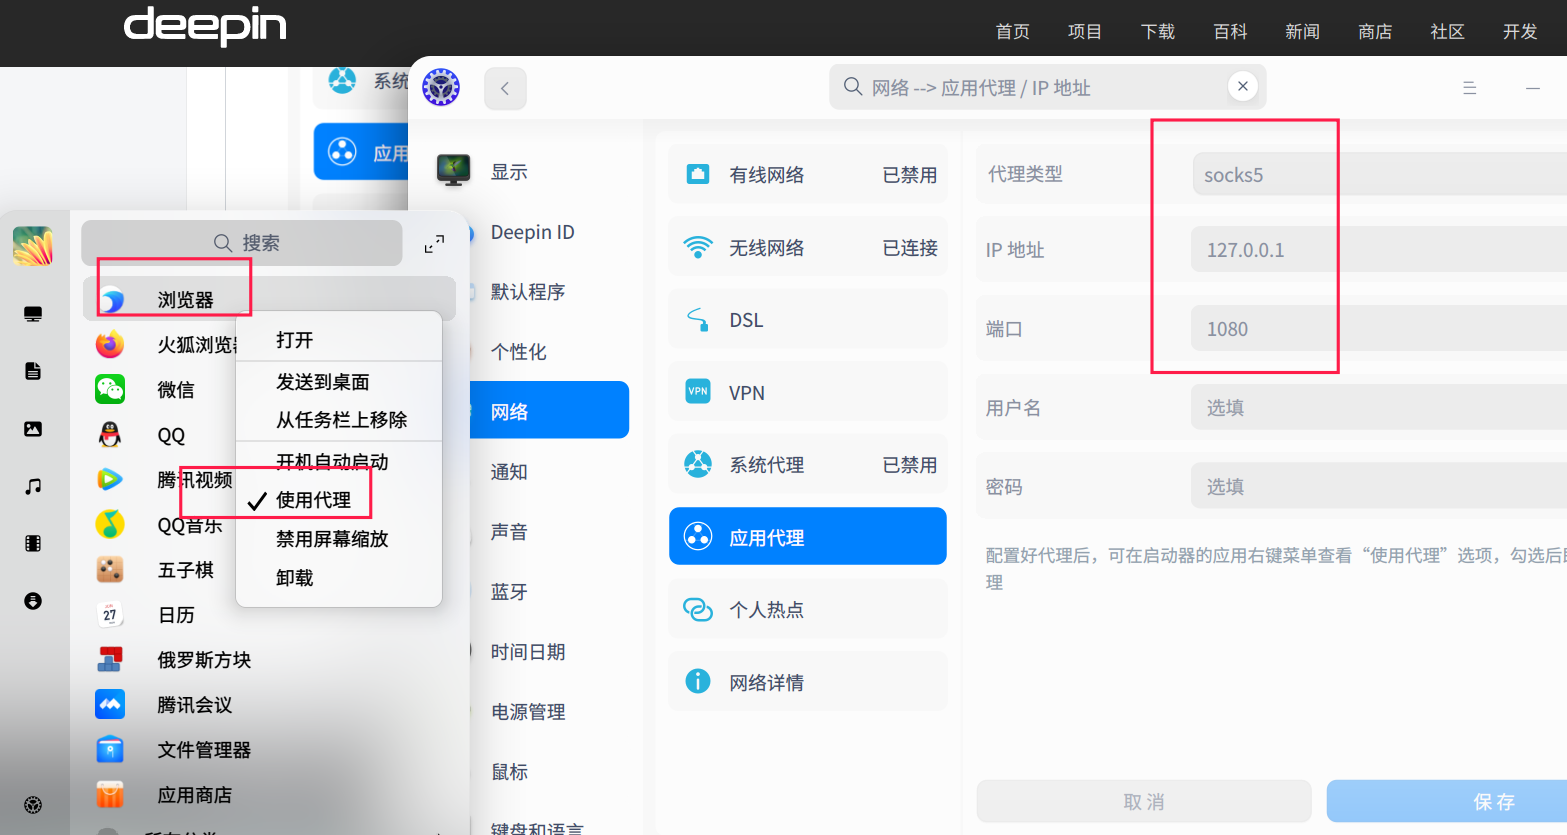Select 应用代理 in the network list
The image size is (1567, 835).
pos(808,537)
